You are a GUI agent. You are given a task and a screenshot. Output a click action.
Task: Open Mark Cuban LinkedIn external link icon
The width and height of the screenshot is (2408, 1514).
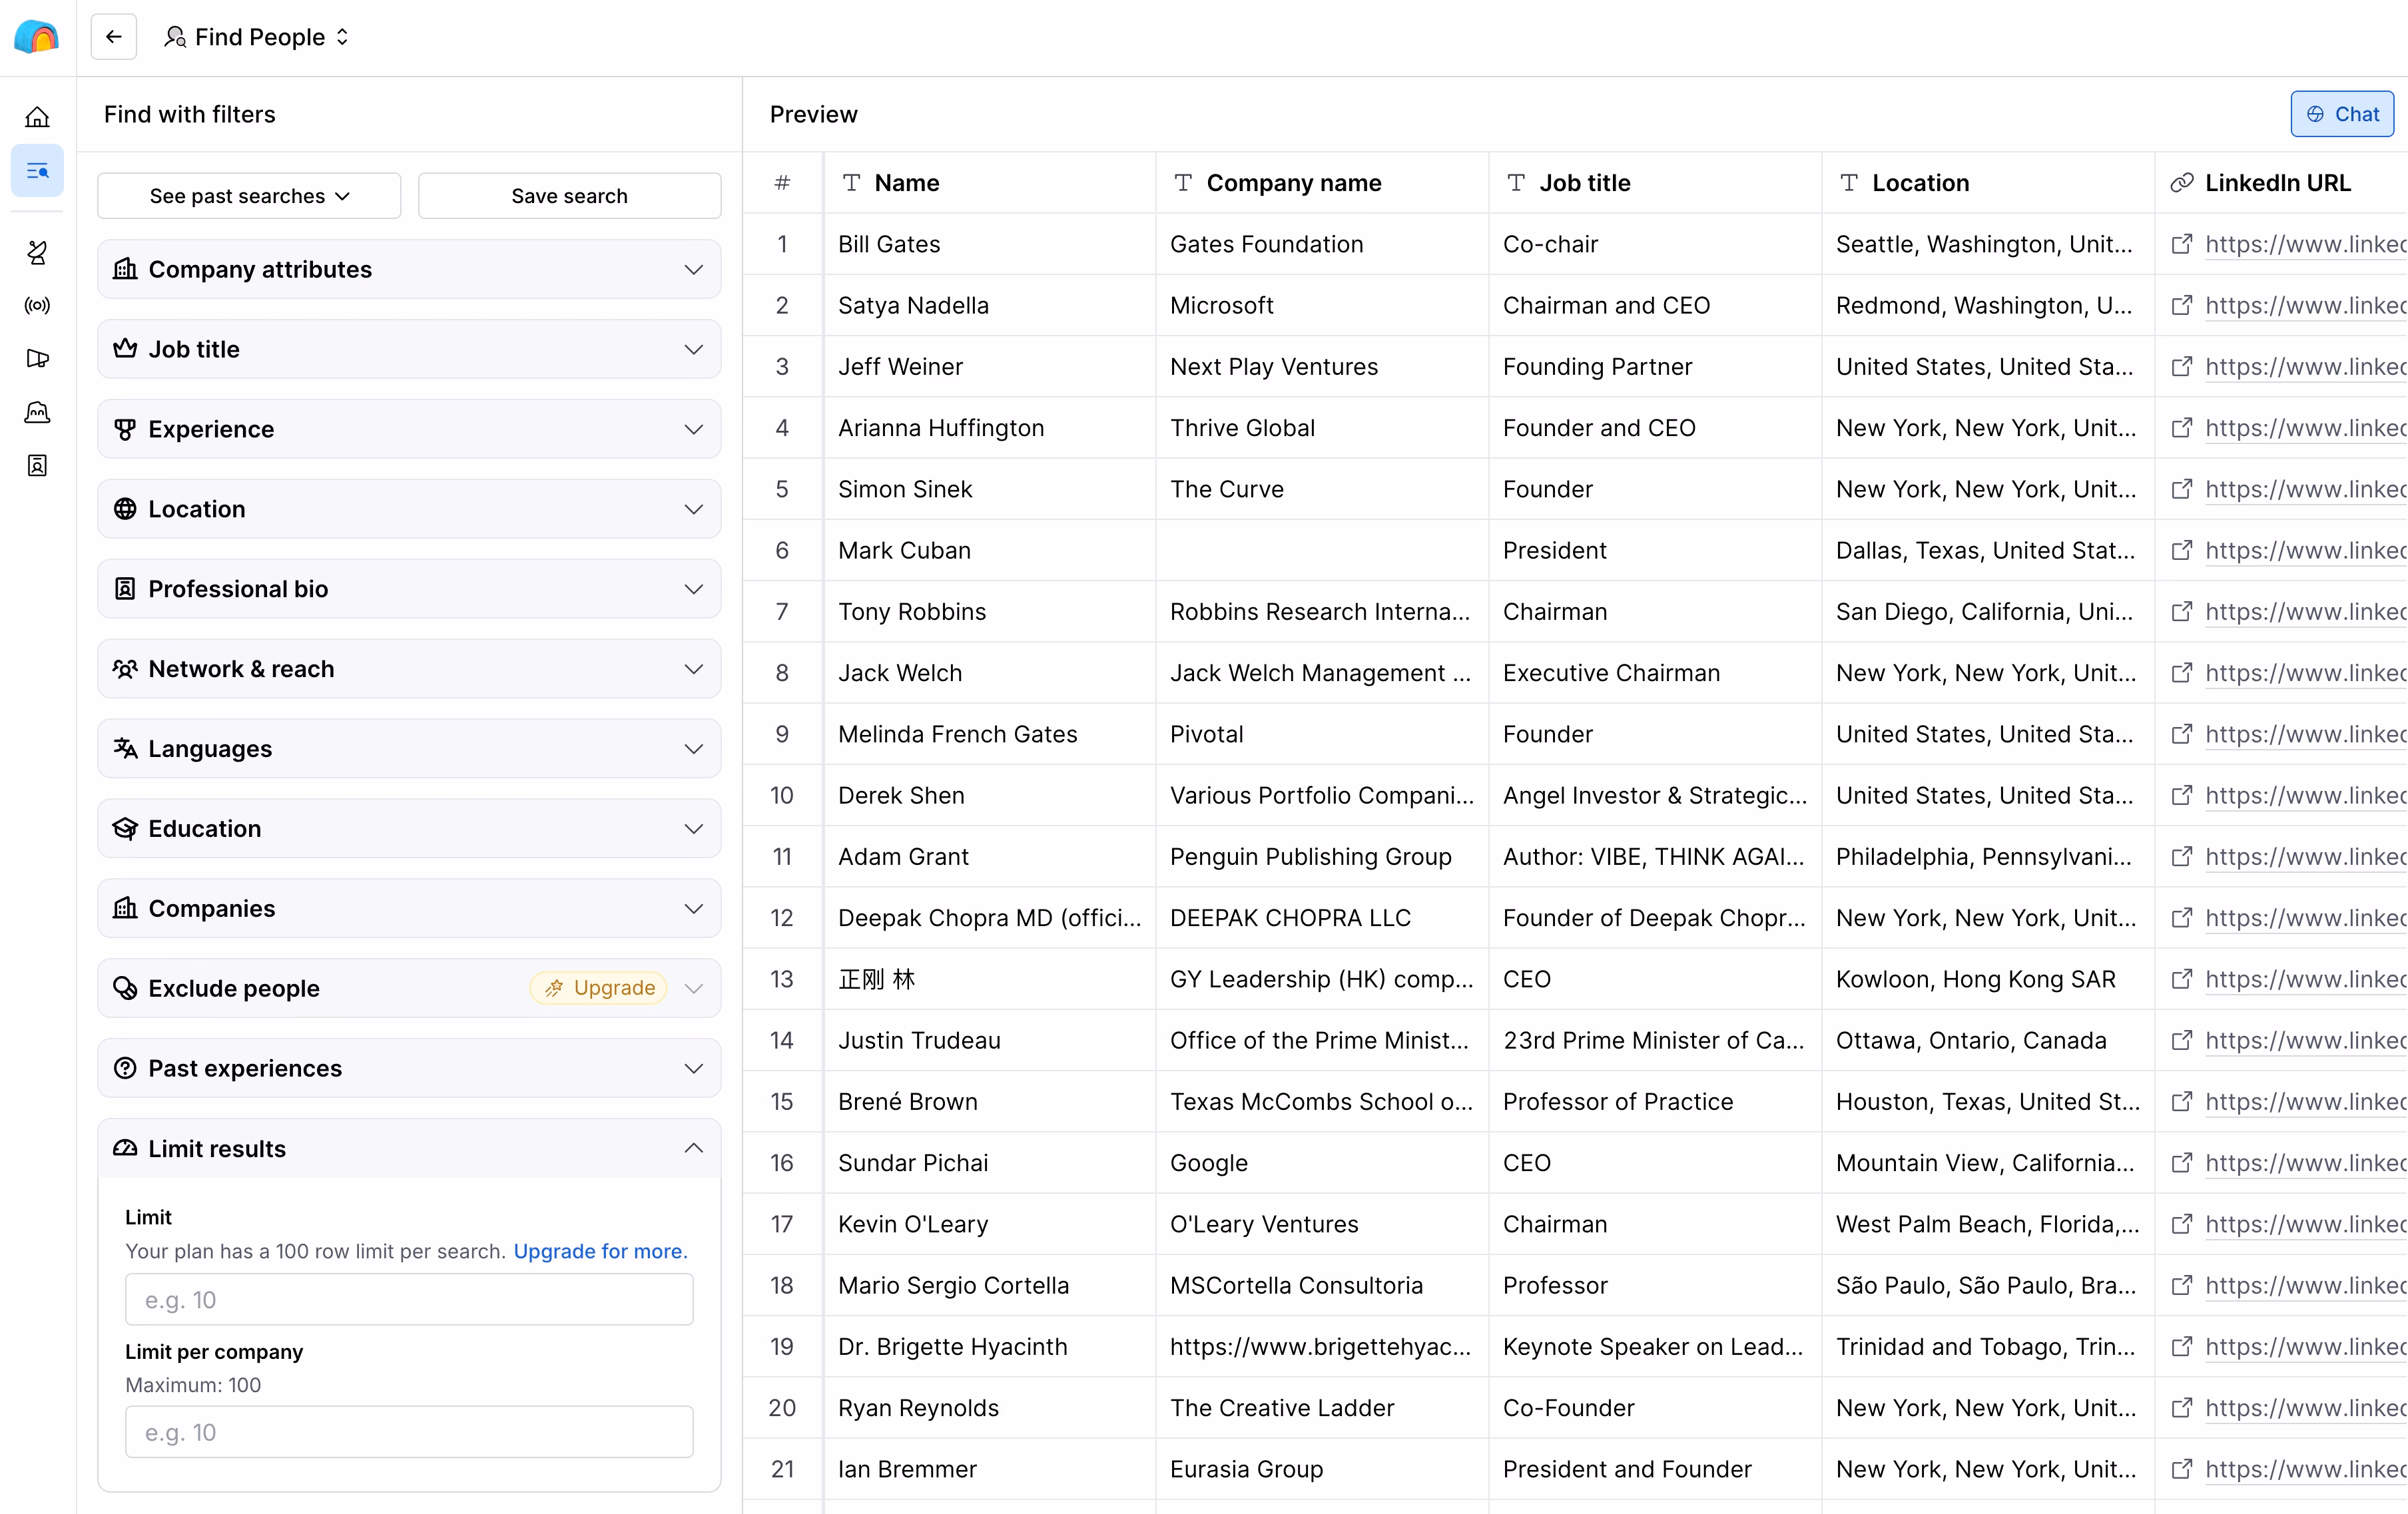(x=2182, y=550)
